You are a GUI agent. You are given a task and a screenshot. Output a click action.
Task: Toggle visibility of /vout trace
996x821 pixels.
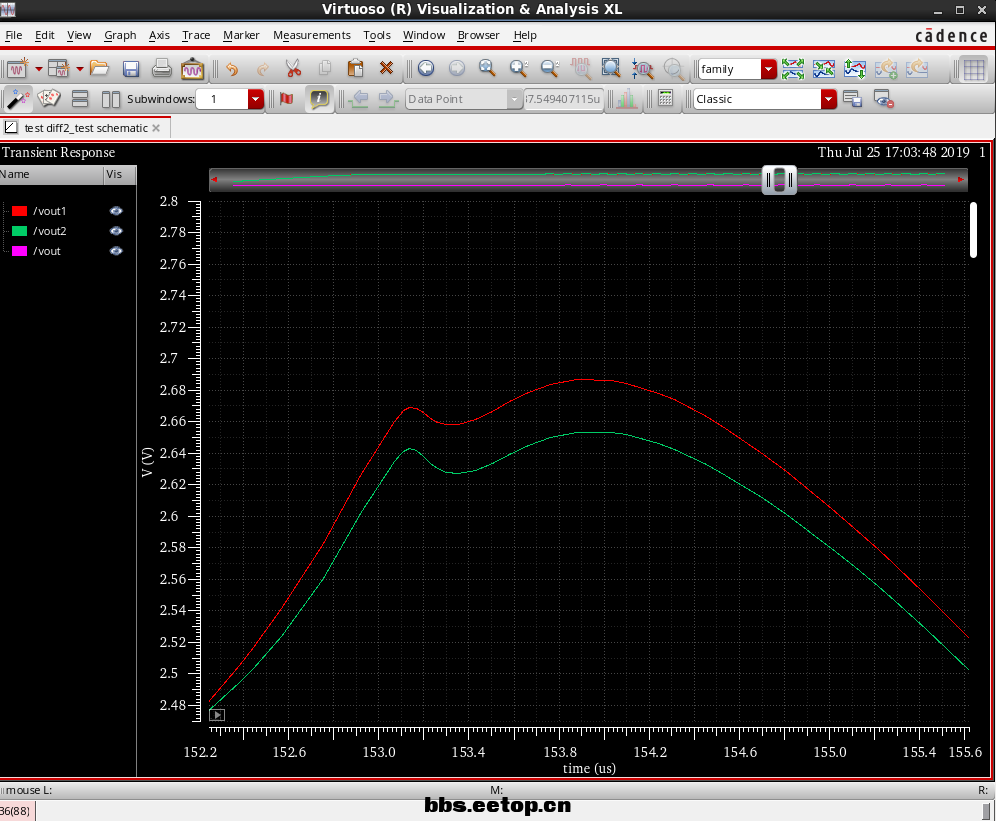click(x=116, y=251)
